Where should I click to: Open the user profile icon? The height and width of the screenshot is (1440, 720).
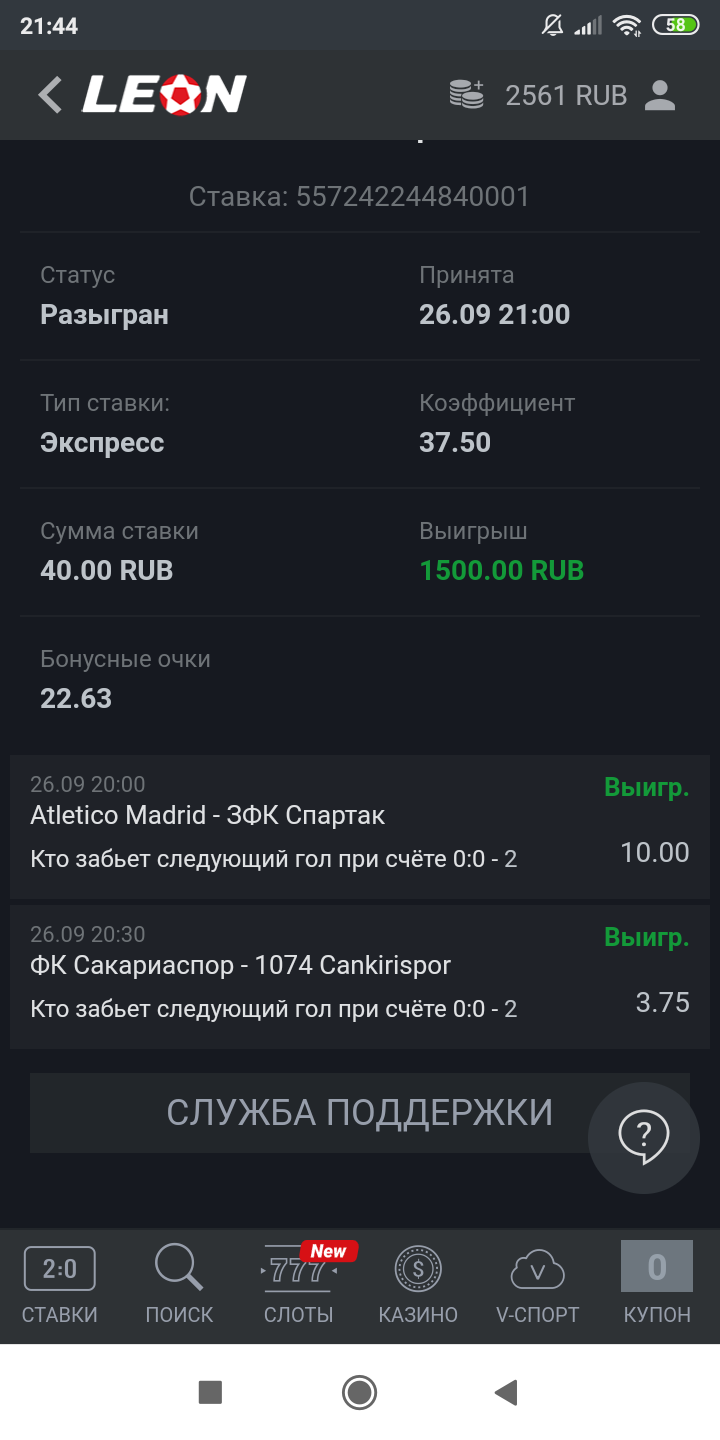point(660,95)
